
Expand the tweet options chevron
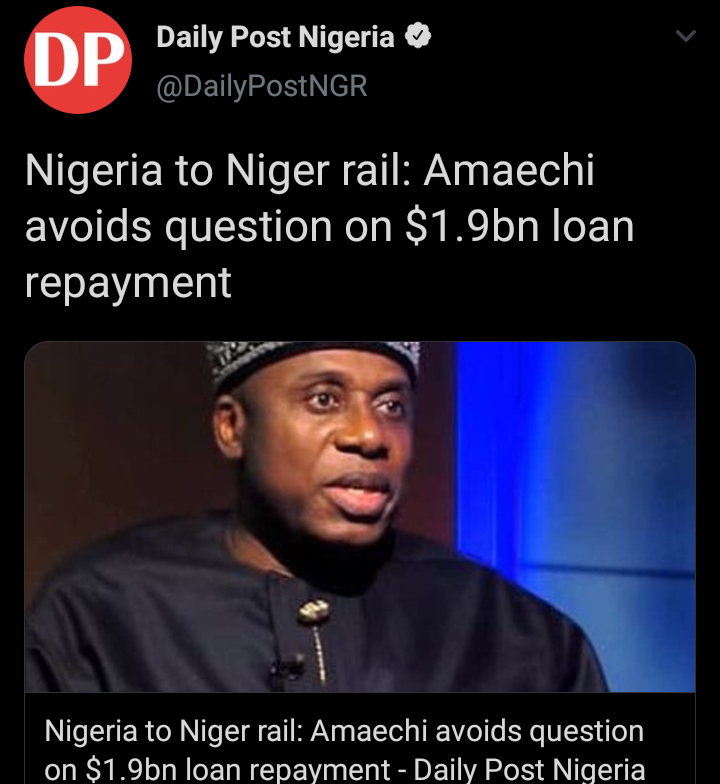pyautogui.click(x=686, y=36)
